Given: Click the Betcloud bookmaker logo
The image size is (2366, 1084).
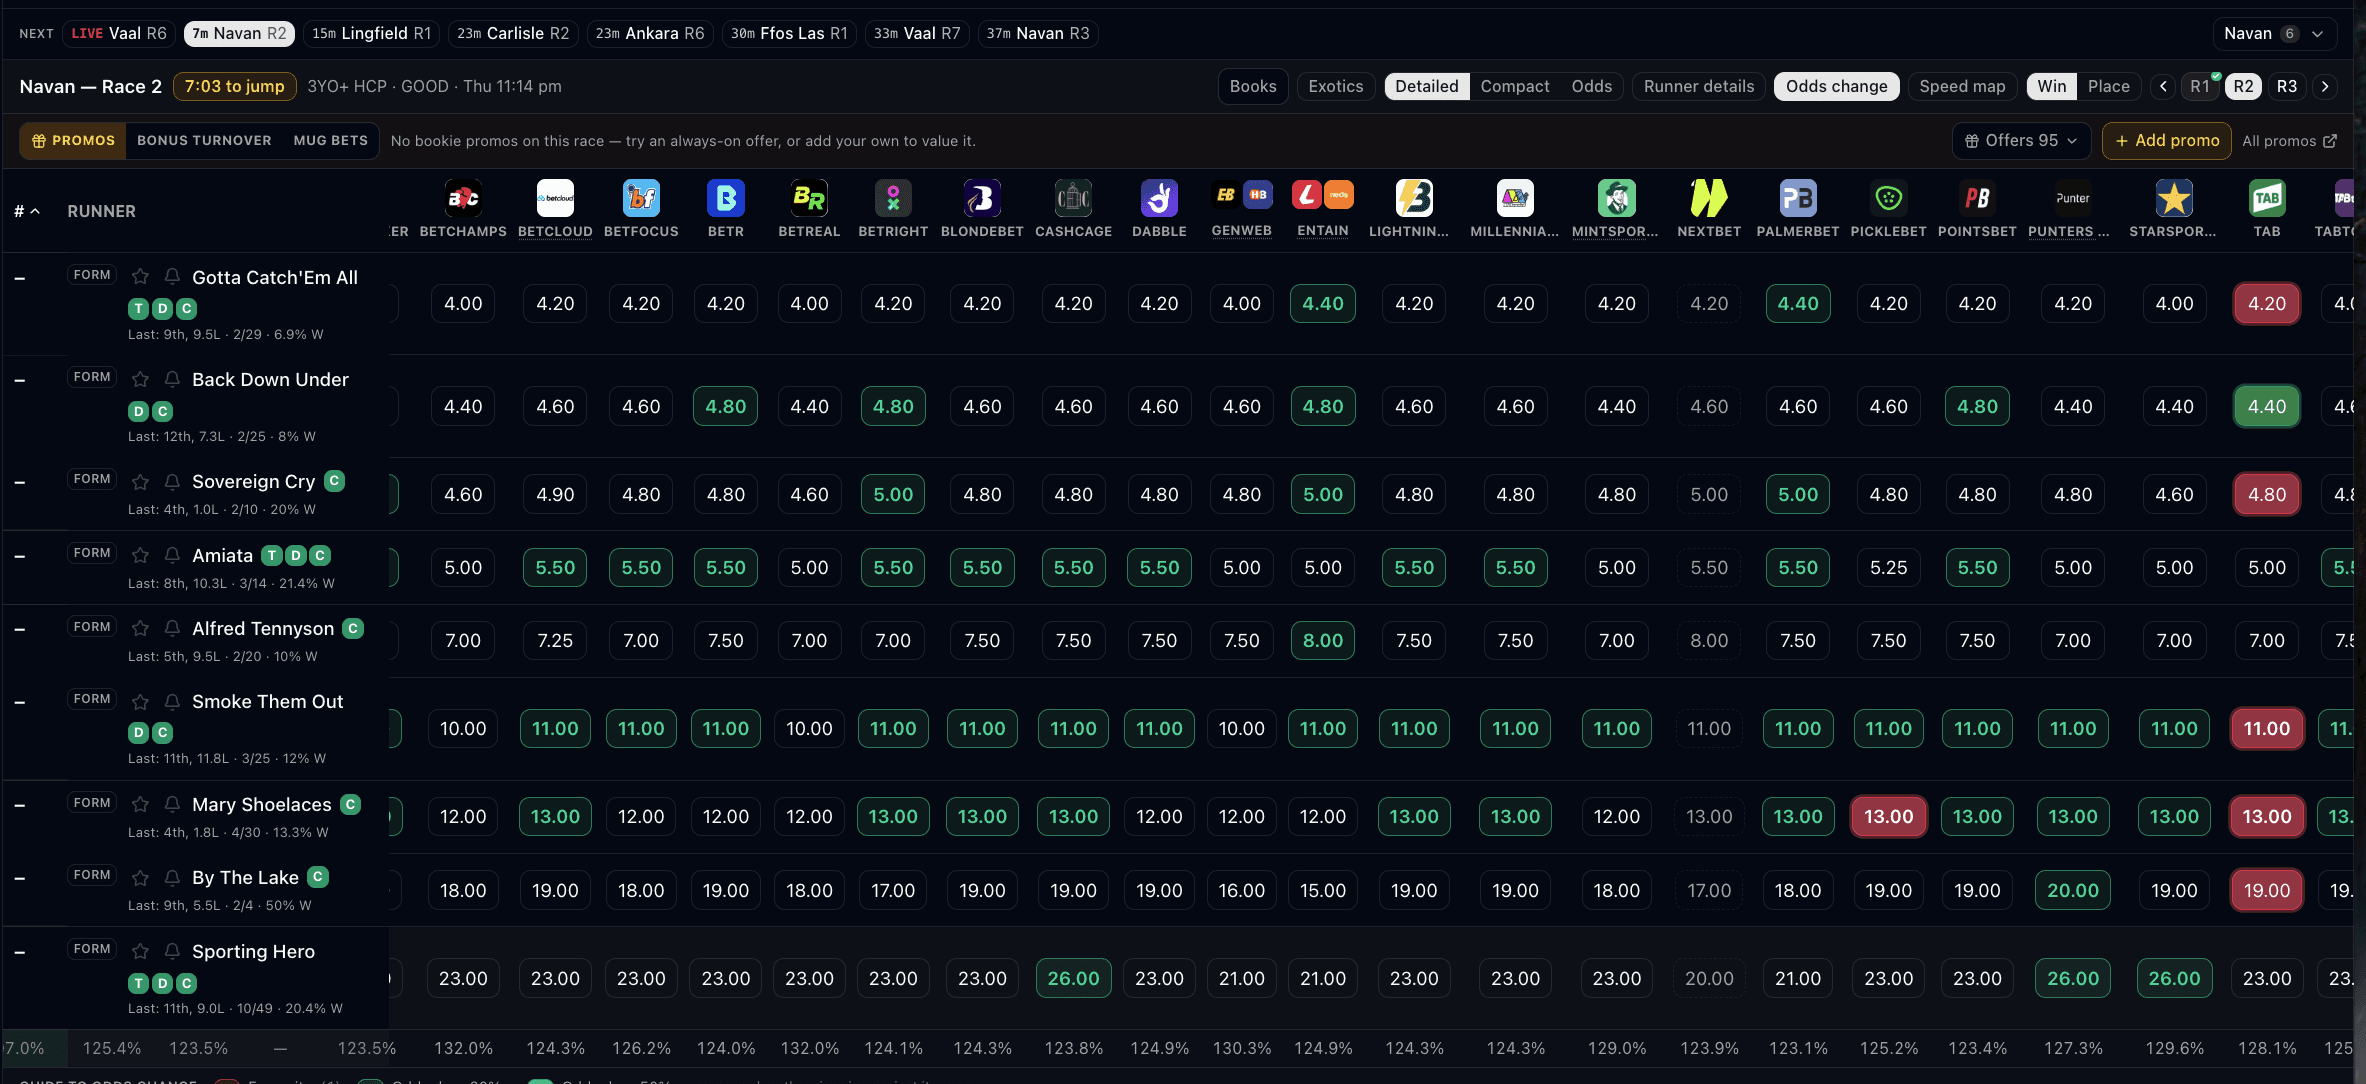Looking at the screenshot, I should pyautogui.click(x=555, y=198).
